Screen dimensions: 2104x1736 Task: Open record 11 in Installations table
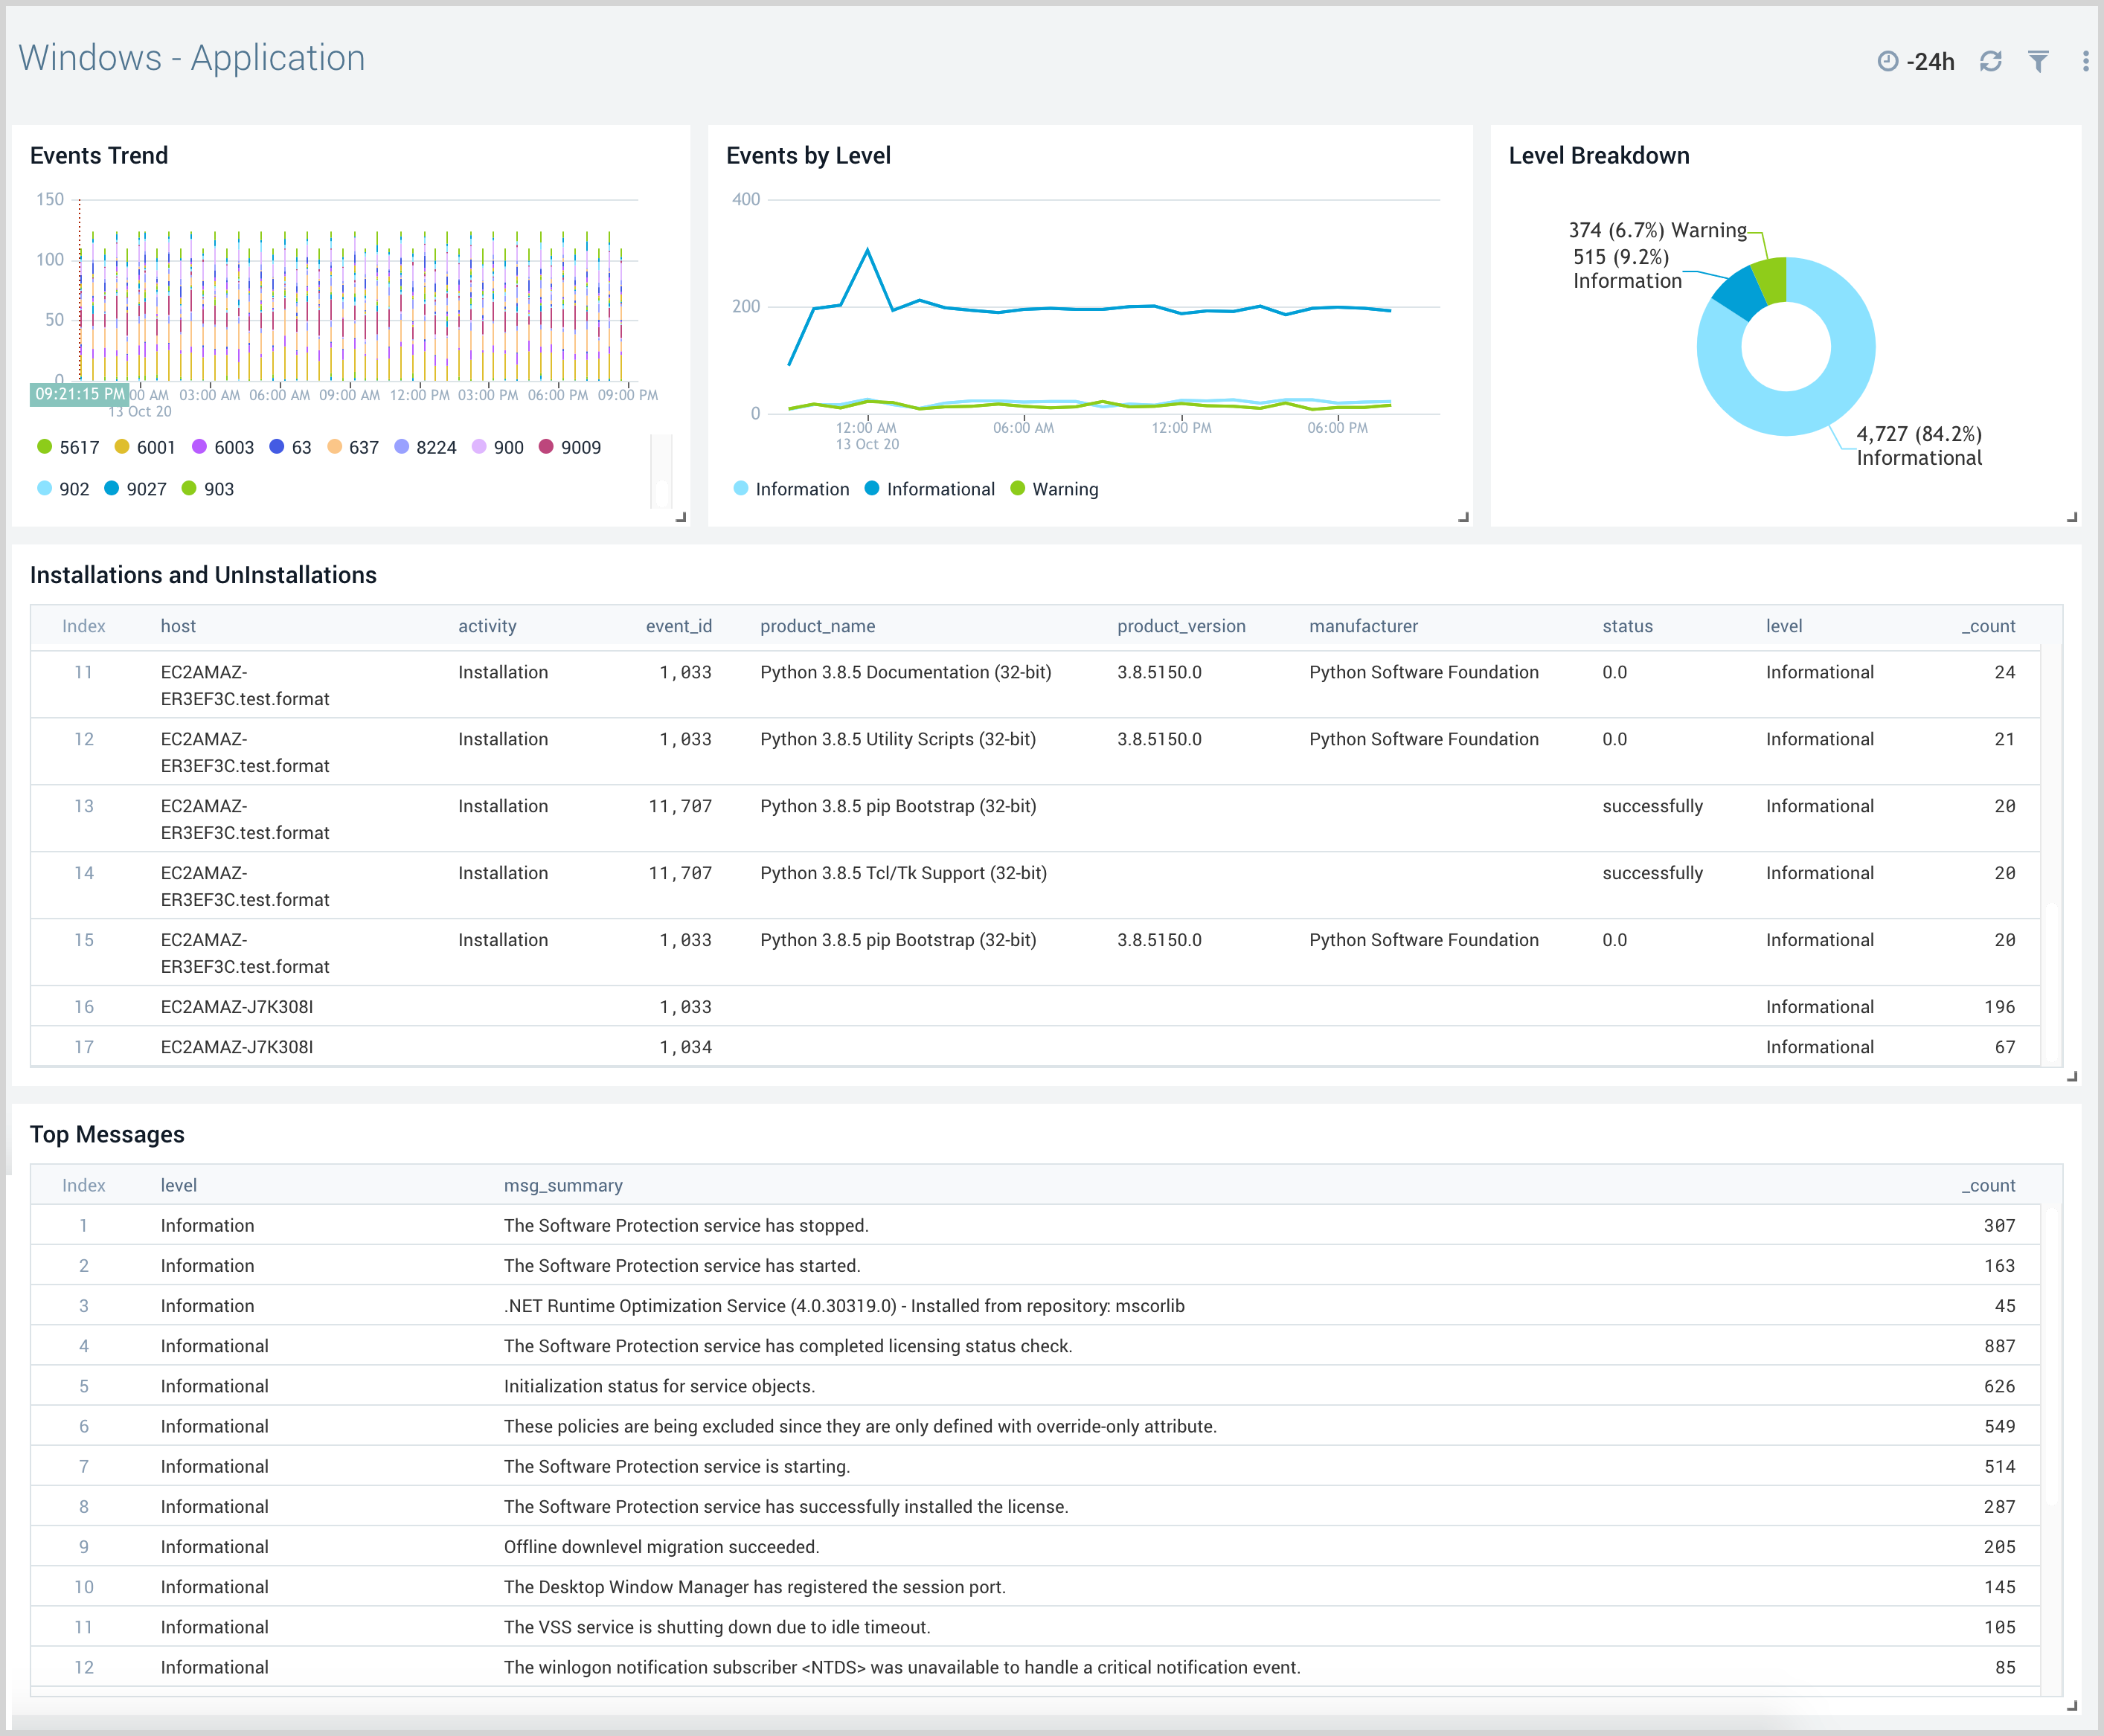click(84, 672)
